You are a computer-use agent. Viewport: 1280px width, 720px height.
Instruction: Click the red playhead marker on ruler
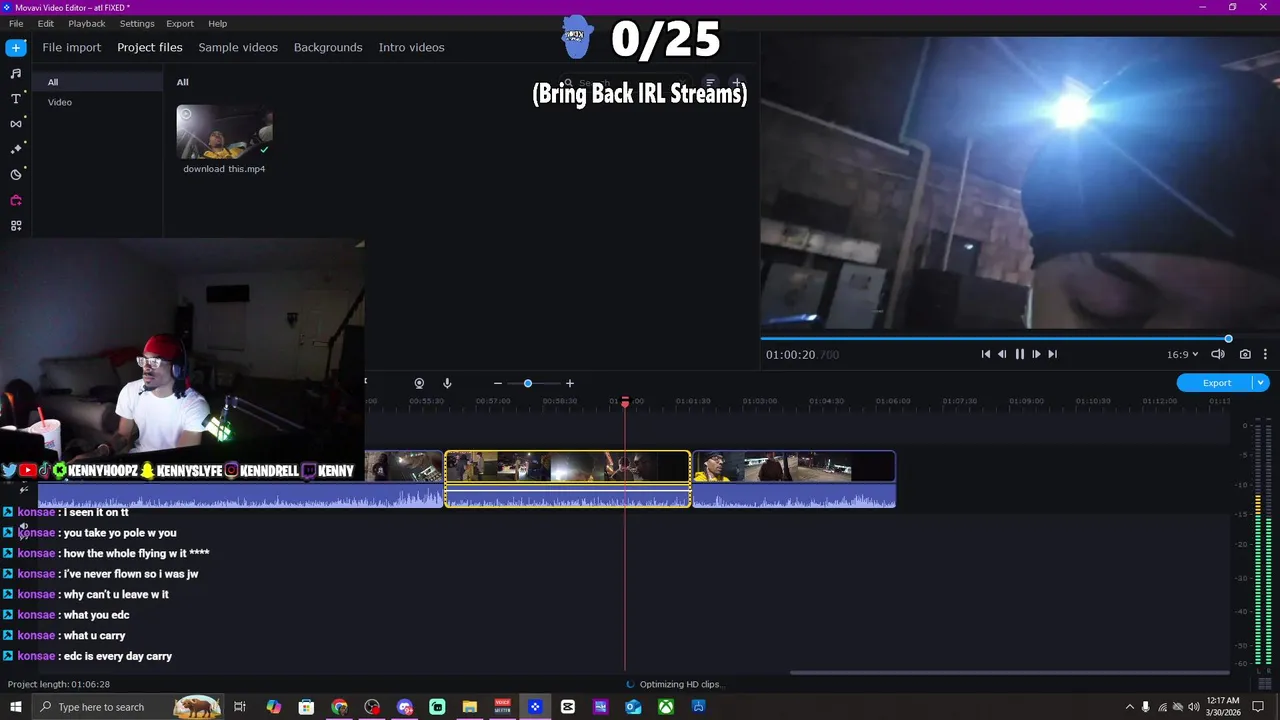tap(625, 402)
